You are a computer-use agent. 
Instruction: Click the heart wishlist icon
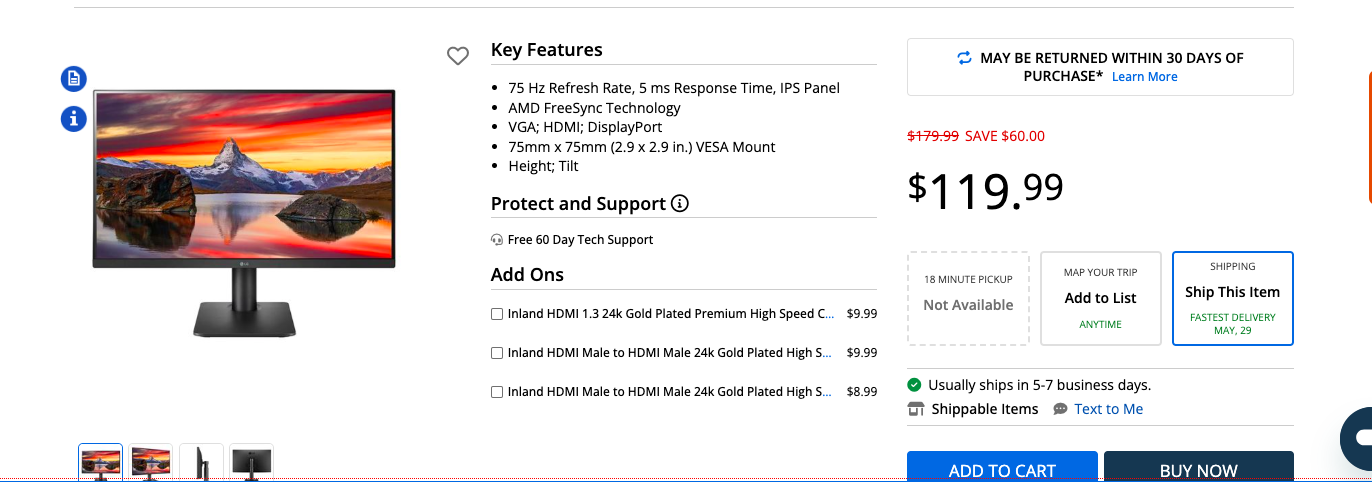click(x=457, y=57)
